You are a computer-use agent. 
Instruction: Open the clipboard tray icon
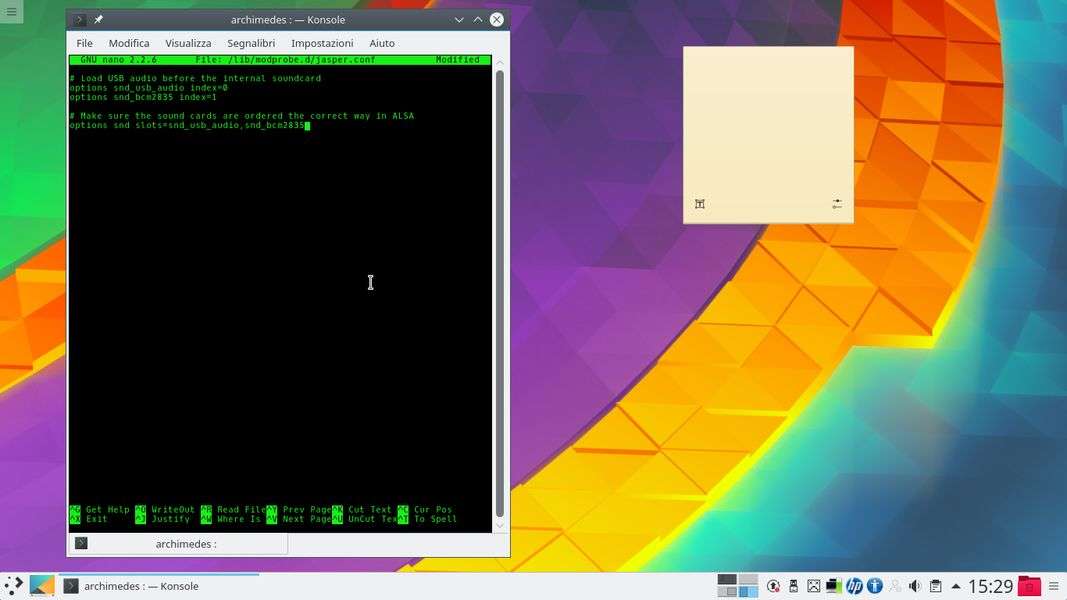[935, 586]
